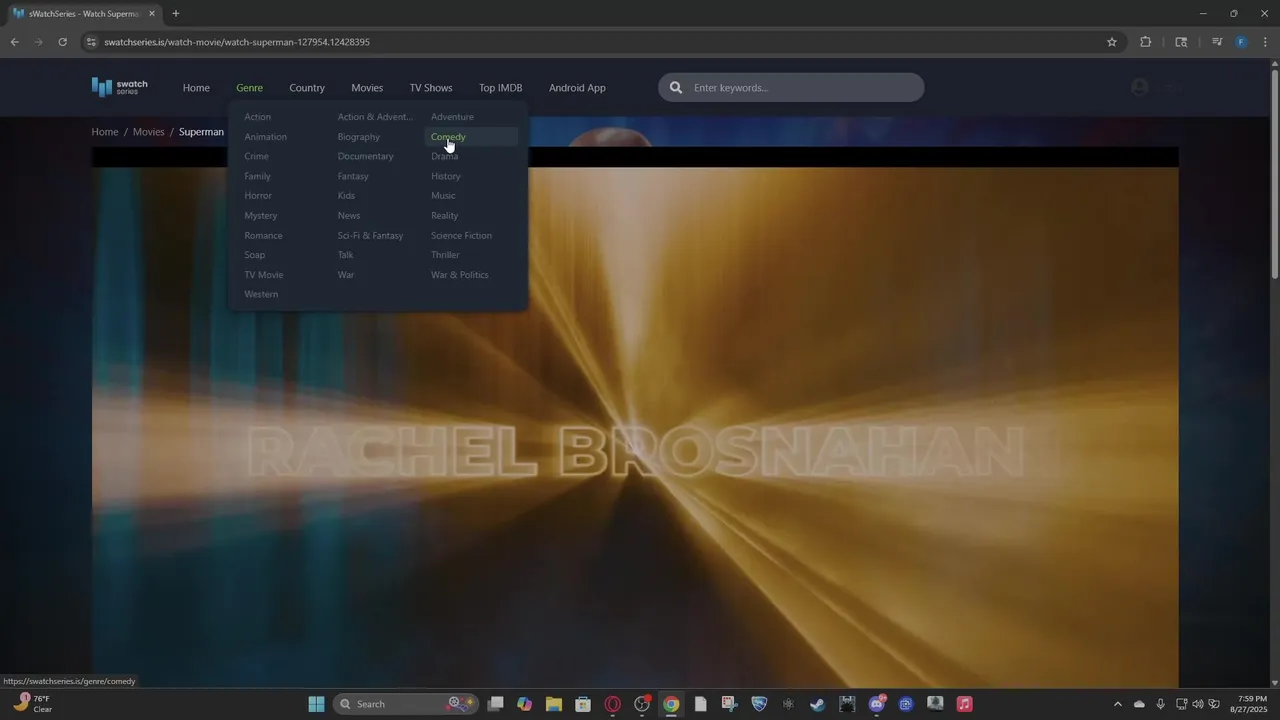Viewport: 1280px width, 720px height.
Task: Close the sWatchSeries browser tab
Action: (152, 14)
